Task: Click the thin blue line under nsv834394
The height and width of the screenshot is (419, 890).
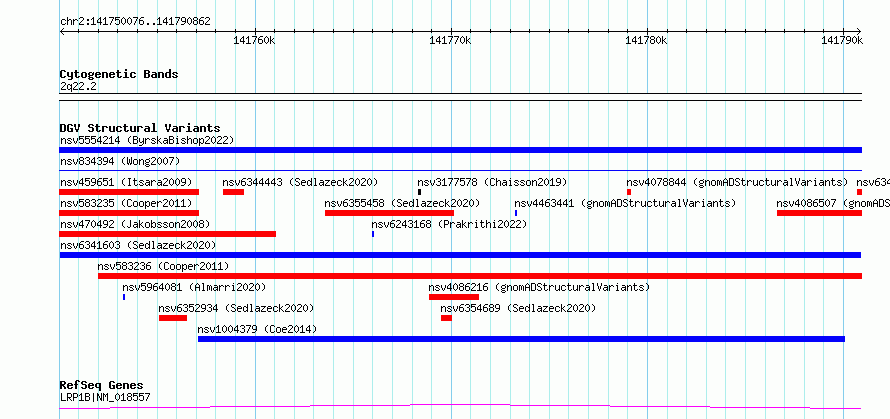Action: 461,170
